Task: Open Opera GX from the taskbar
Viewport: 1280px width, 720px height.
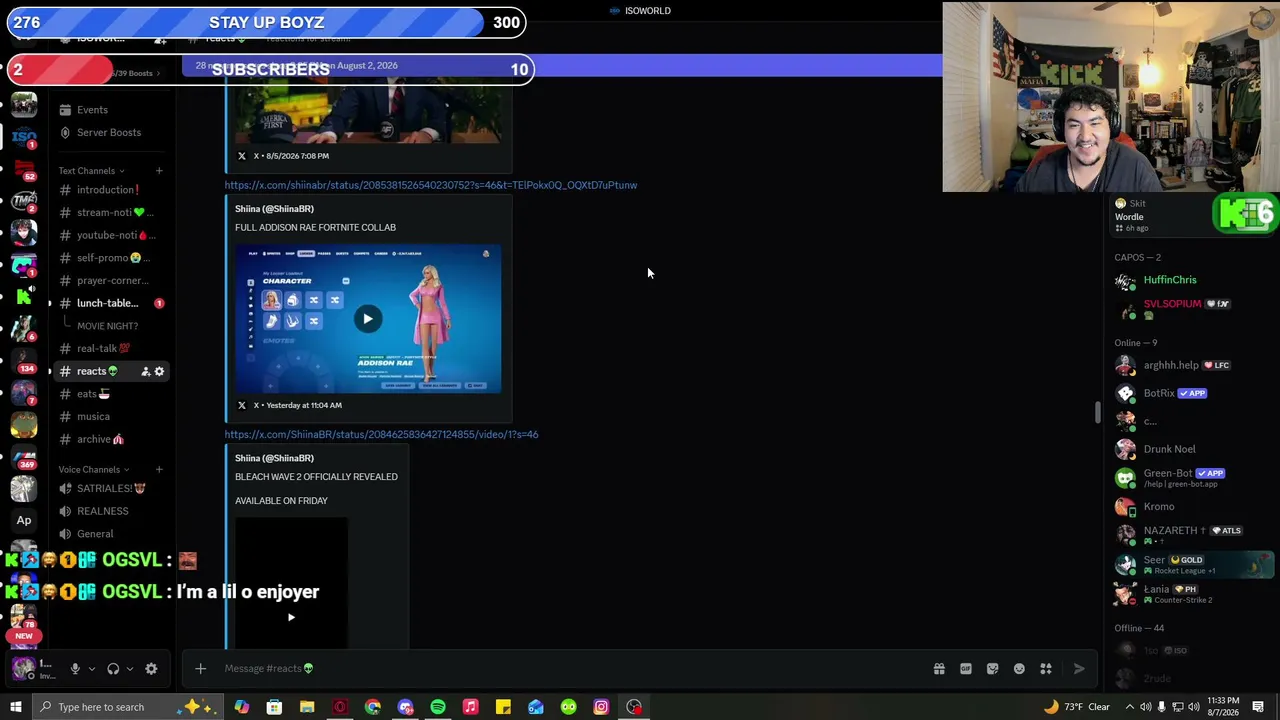Action: coord(340,707)
